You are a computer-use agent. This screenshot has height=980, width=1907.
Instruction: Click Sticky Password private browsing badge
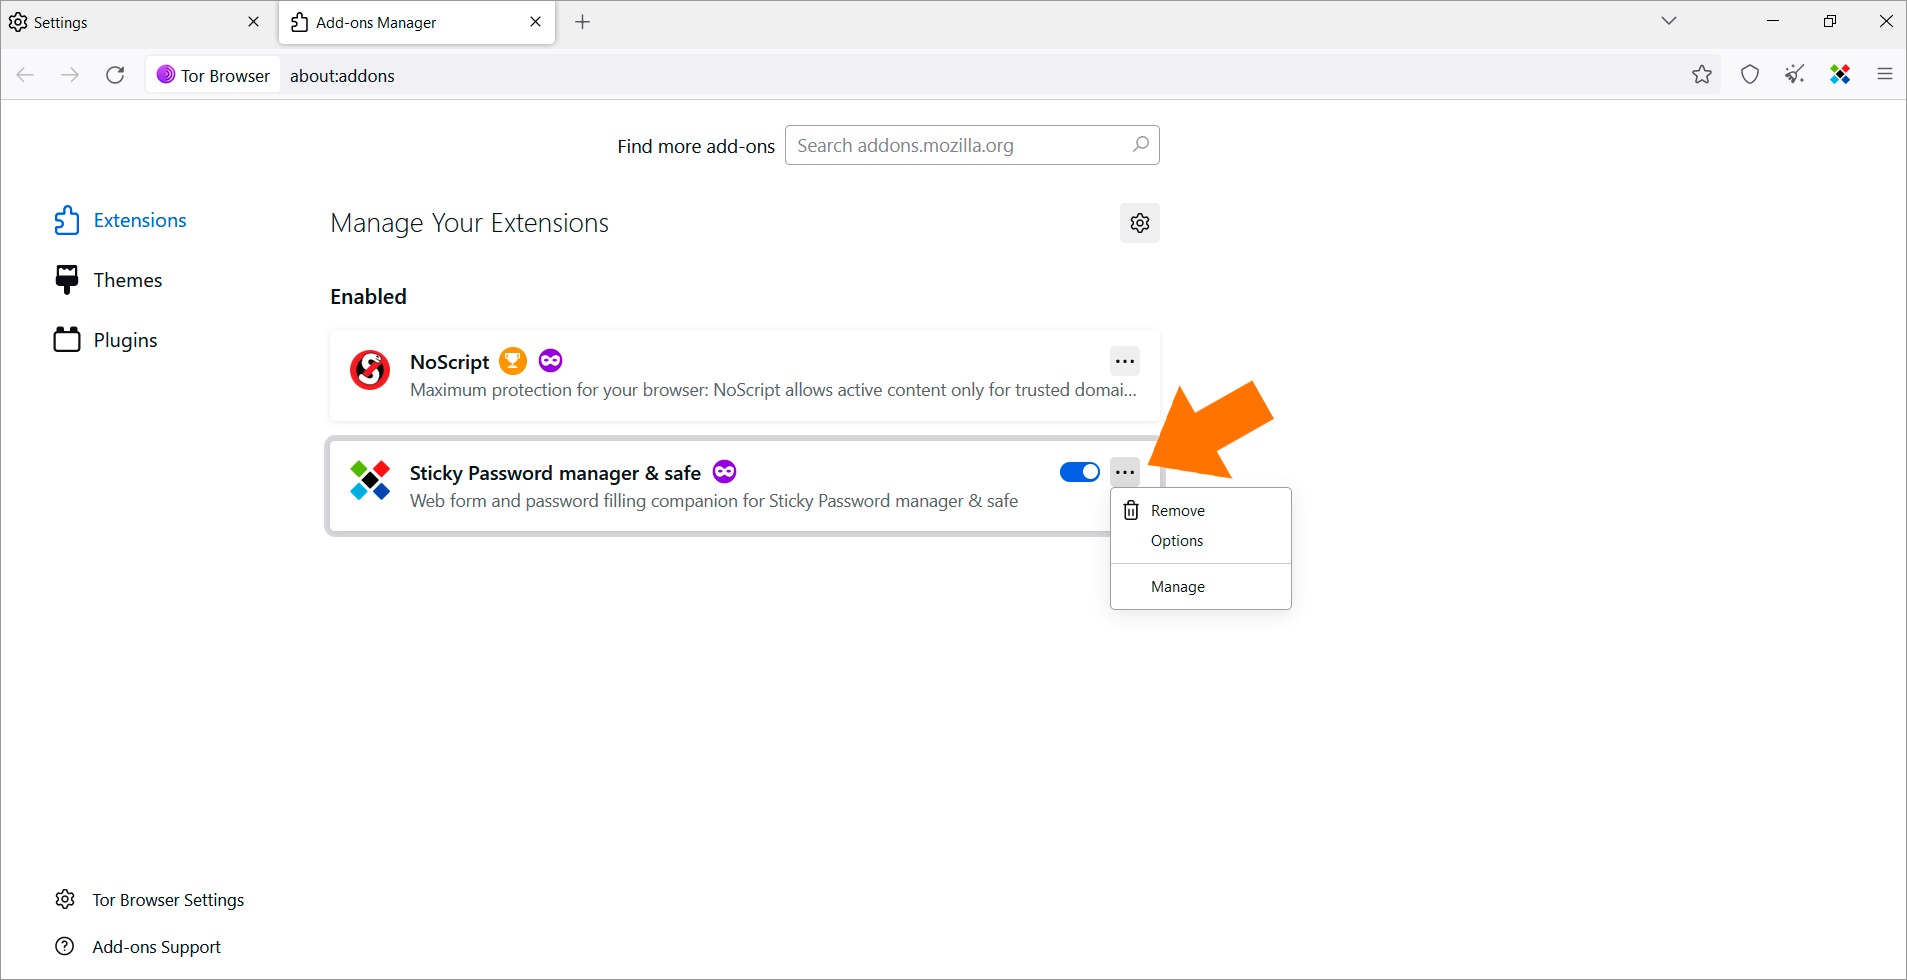tap(724, 471)
